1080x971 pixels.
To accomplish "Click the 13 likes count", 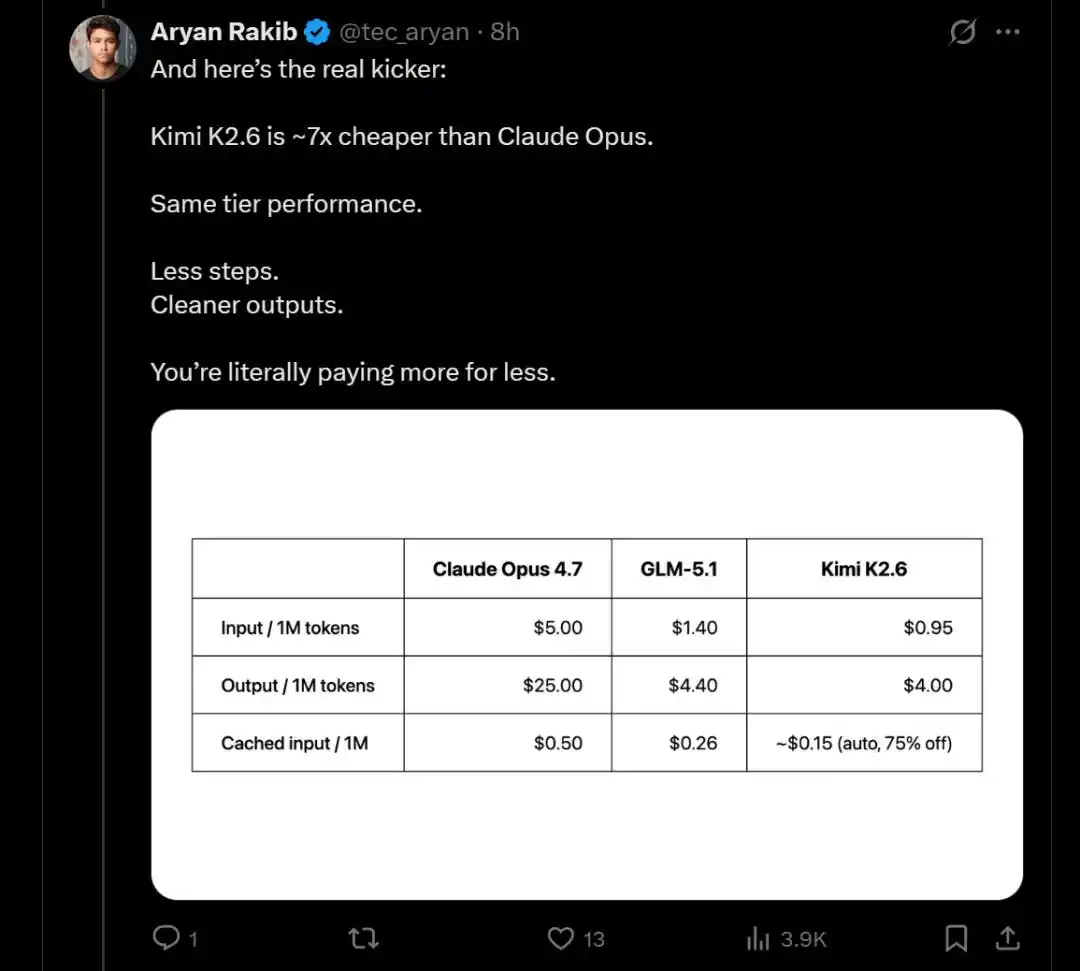I will pos(594,939).
